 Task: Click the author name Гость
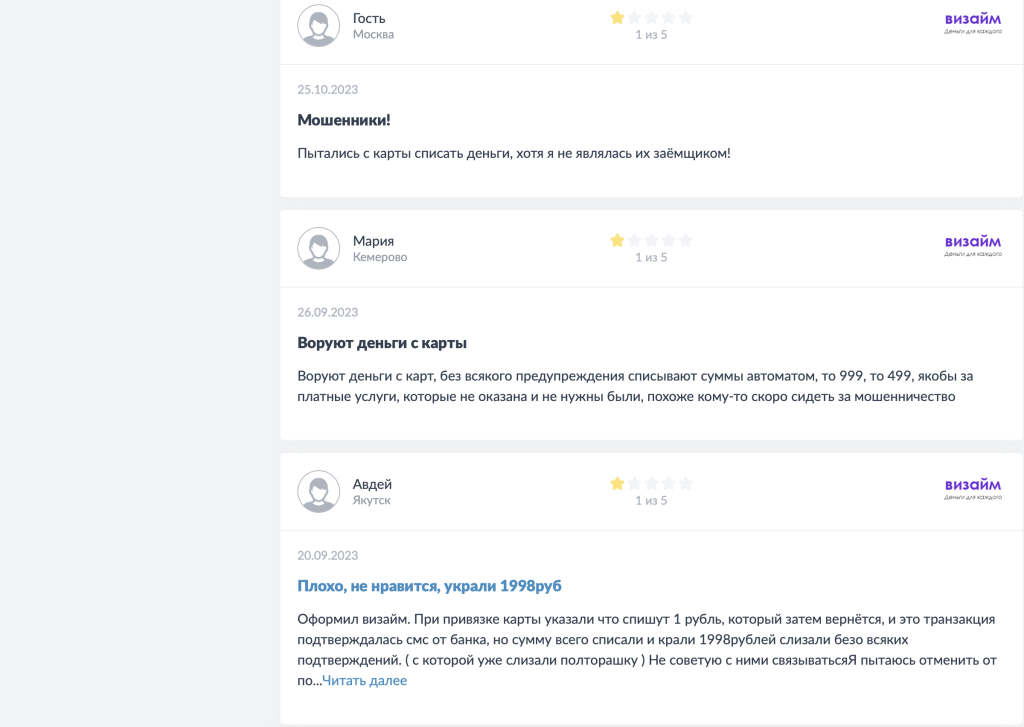coord(369,18)
